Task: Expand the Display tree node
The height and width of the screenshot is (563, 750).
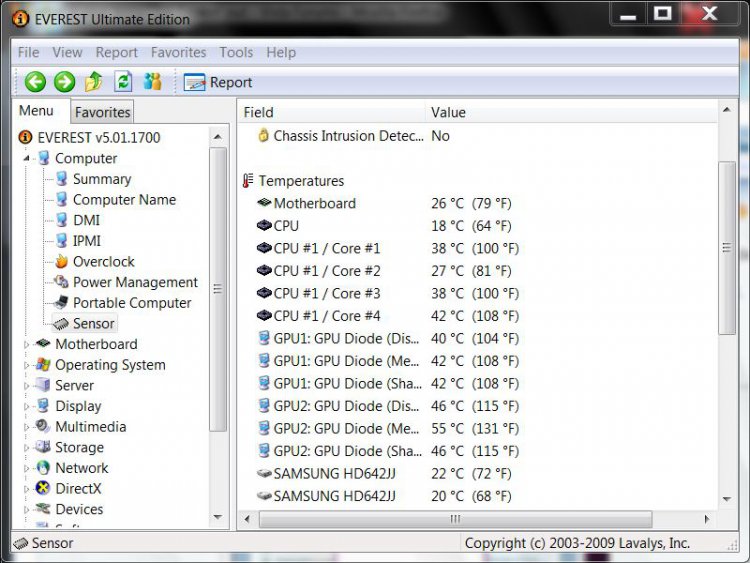Action: coord(27,406)
